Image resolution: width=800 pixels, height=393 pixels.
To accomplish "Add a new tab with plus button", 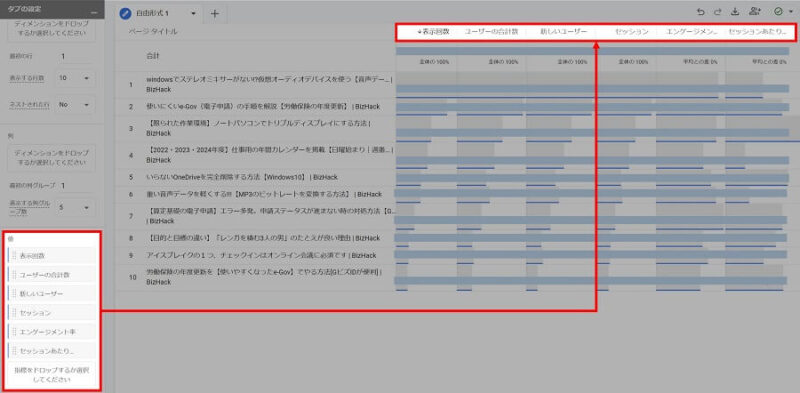I will click(215, 14).
